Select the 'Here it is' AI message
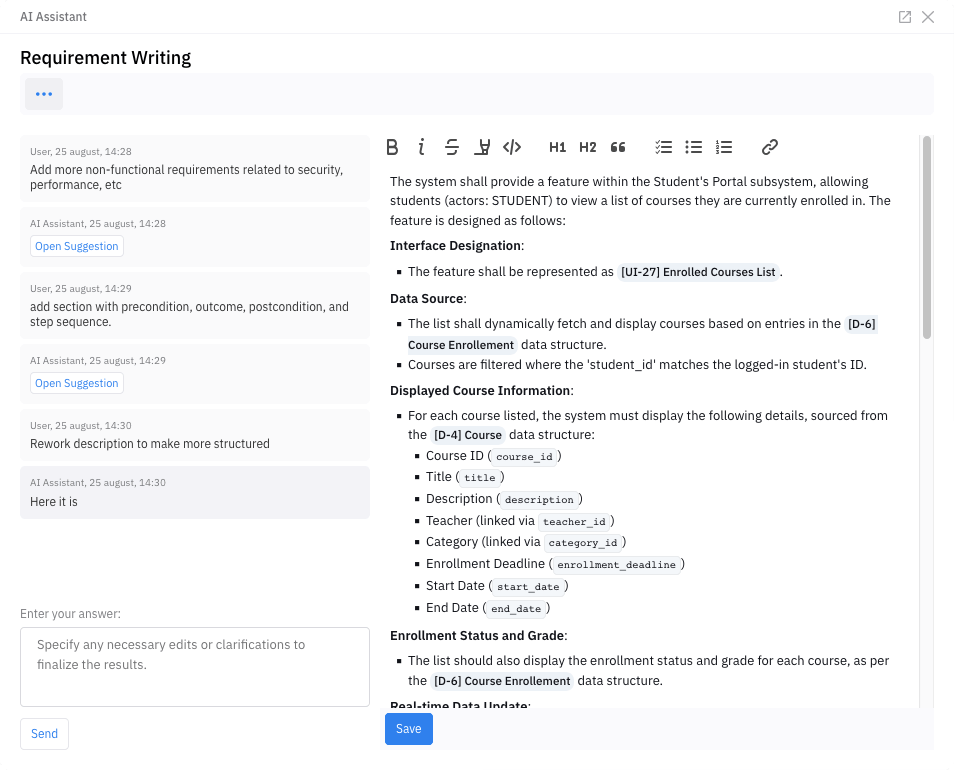 (195, 493)
